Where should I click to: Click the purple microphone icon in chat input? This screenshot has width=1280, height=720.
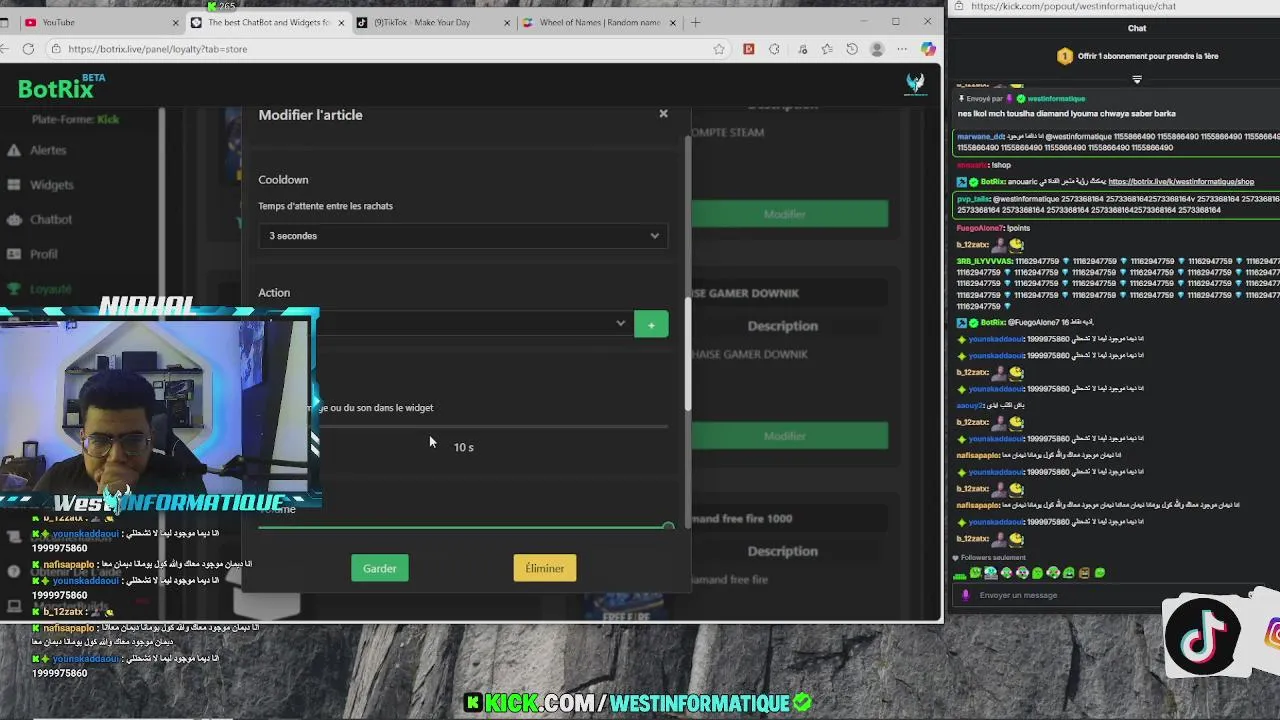click(x=965, y=595)
